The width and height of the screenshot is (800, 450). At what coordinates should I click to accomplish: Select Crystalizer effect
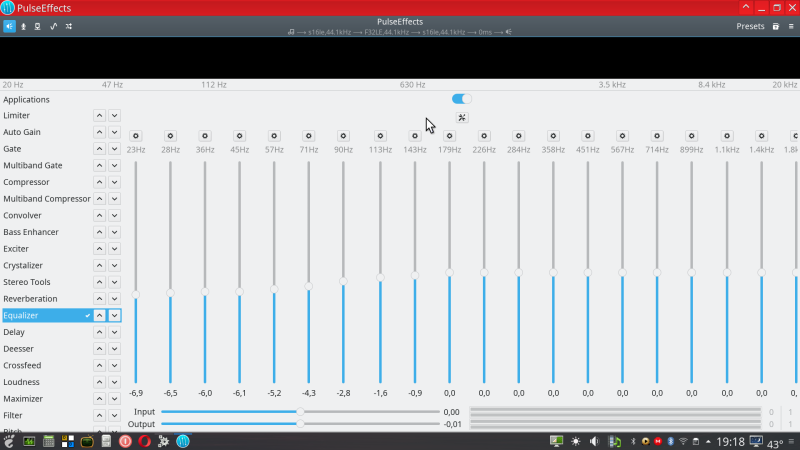23,265
